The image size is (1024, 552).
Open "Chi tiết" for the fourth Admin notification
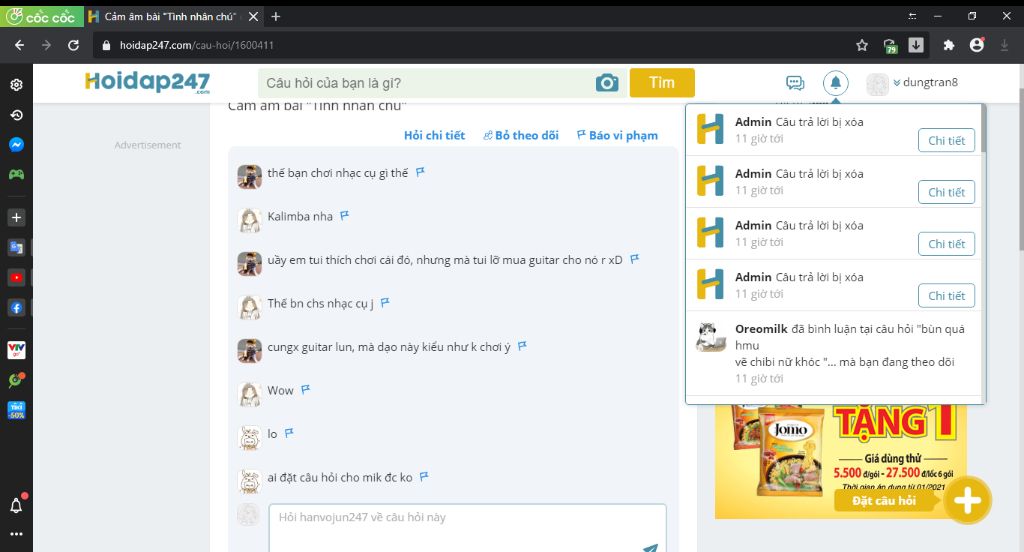(946, 296)
